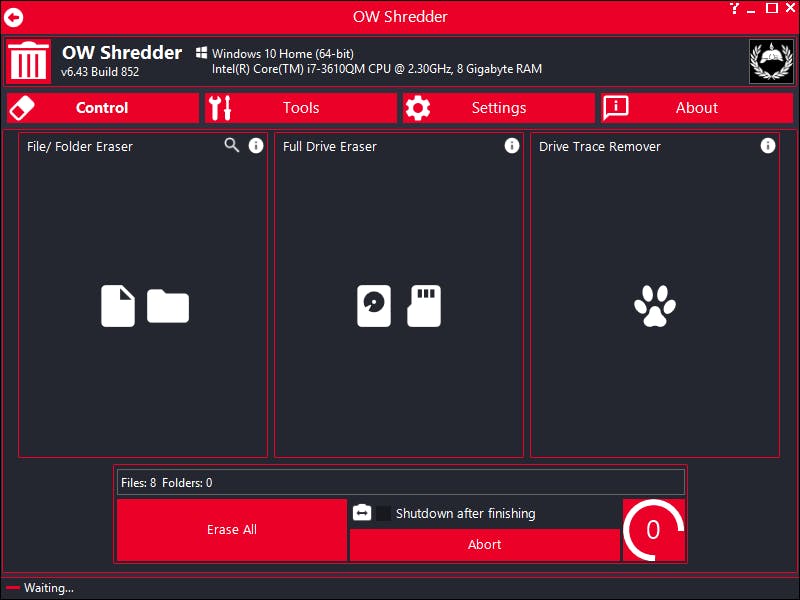Click the folder icon in File/Folder Eraser
The image size is (800, 600).
pyautogui.click(x=168, y=306)
